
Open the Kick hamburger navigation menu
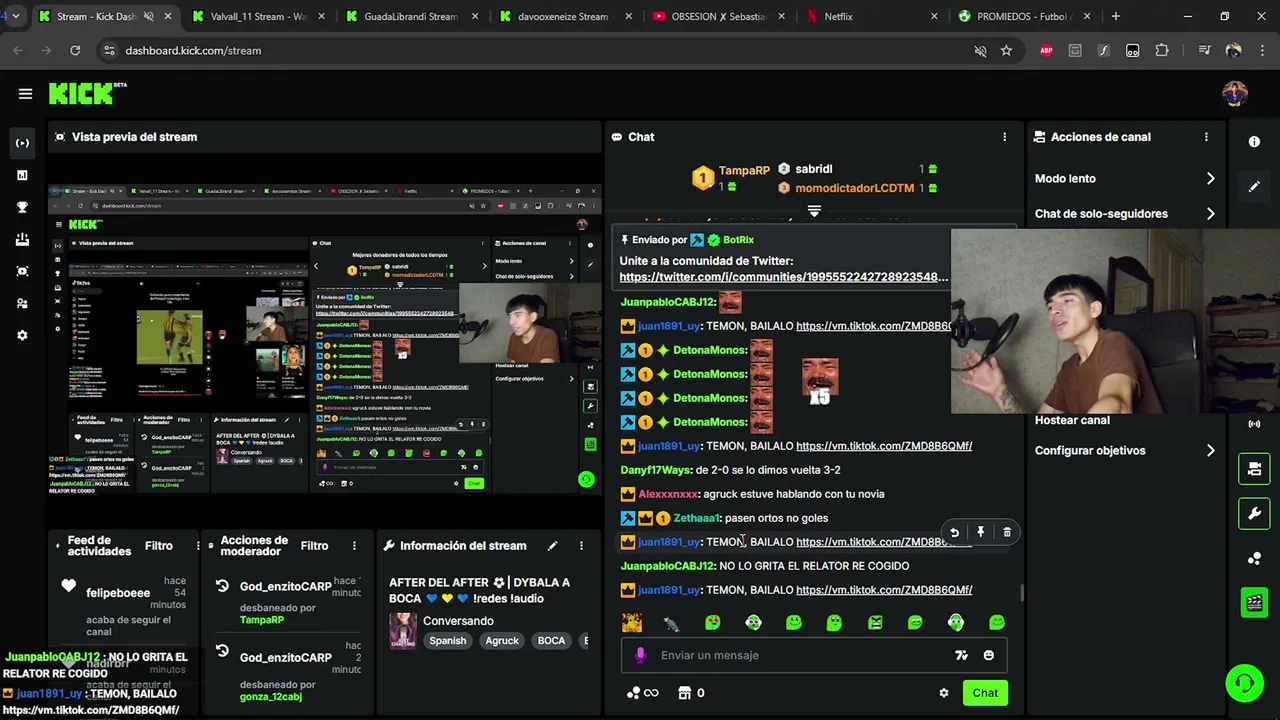[x=25, y=94]
